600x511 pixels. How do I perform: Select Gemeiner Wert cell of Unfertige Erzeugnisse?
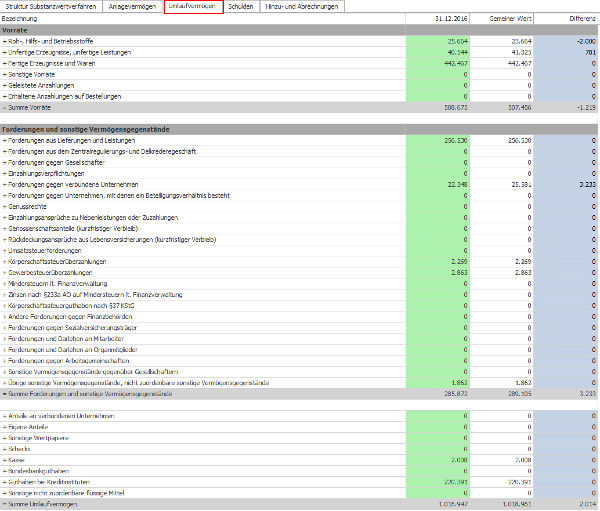pyautogui.click(x=502, y=52)
